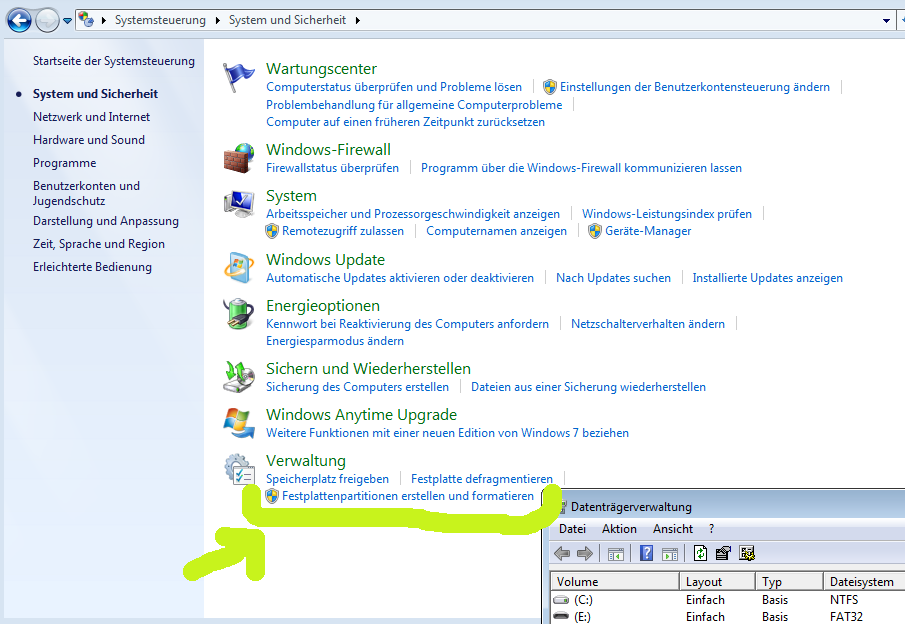Open Zeit, Sprache und Region
The width and height of the screenshot is (905, 624).
99,244
